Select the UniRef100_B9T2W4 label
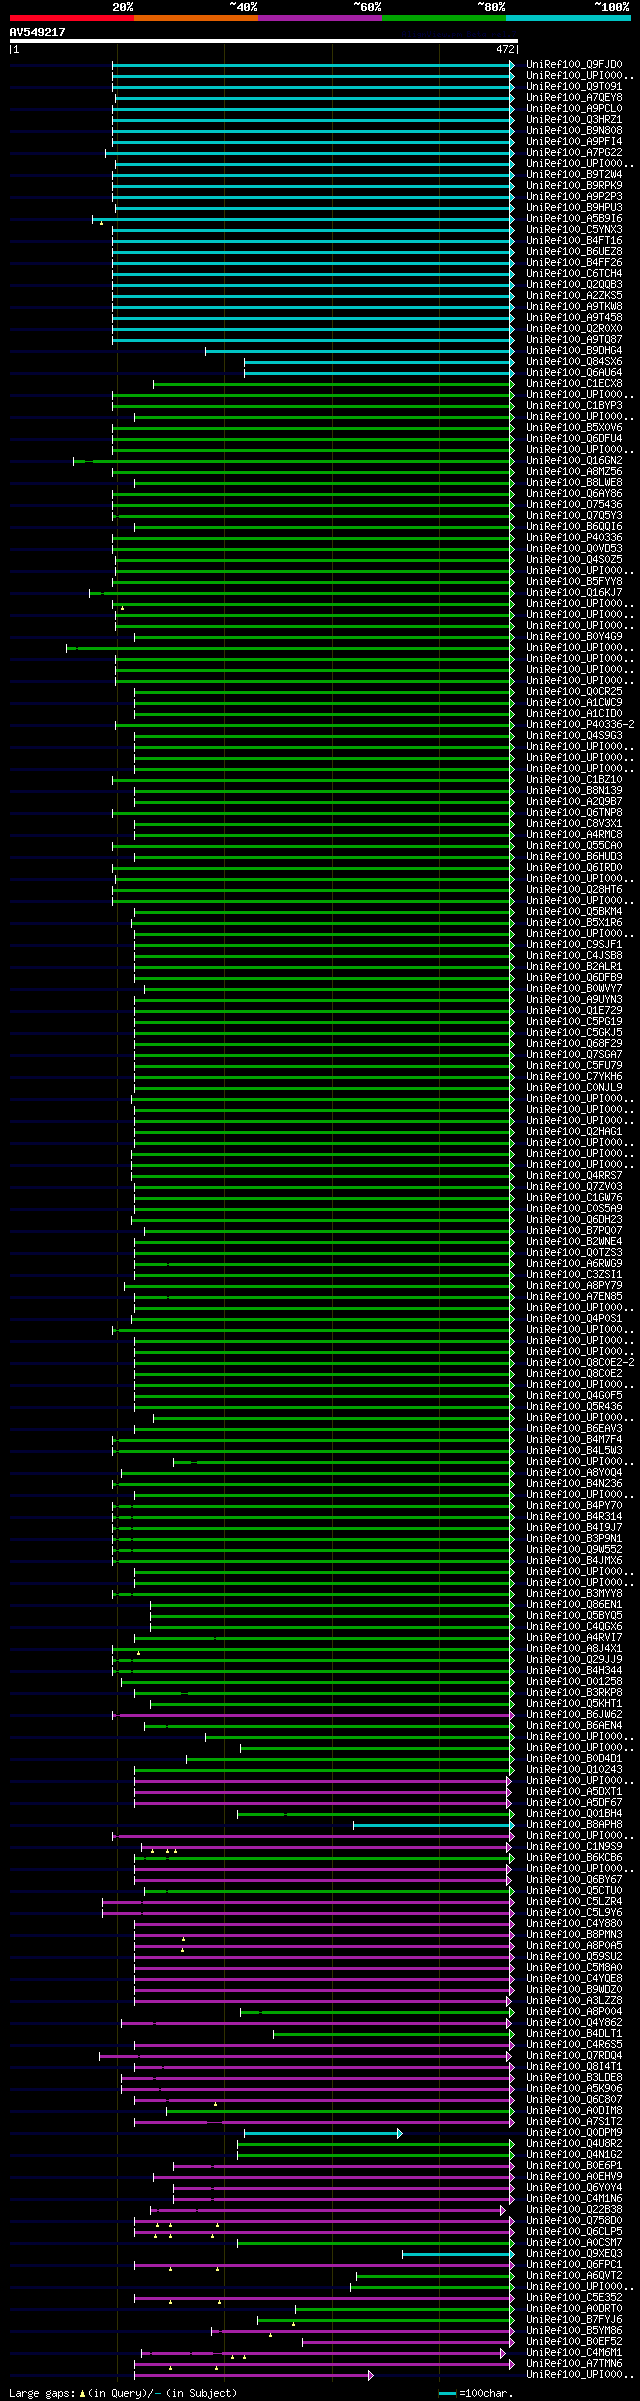The height and width of the screenshot is (2401, 640). point(574,175)
